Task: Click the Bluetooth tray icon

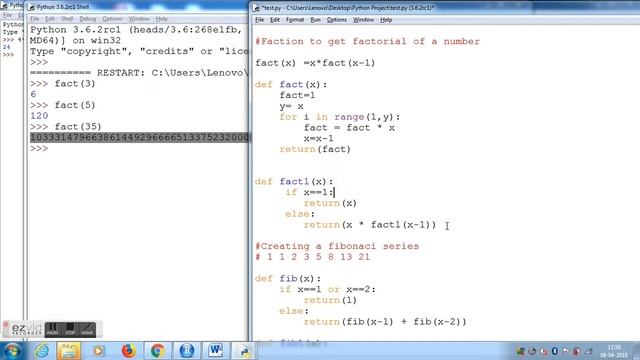Action: [555, 351]
